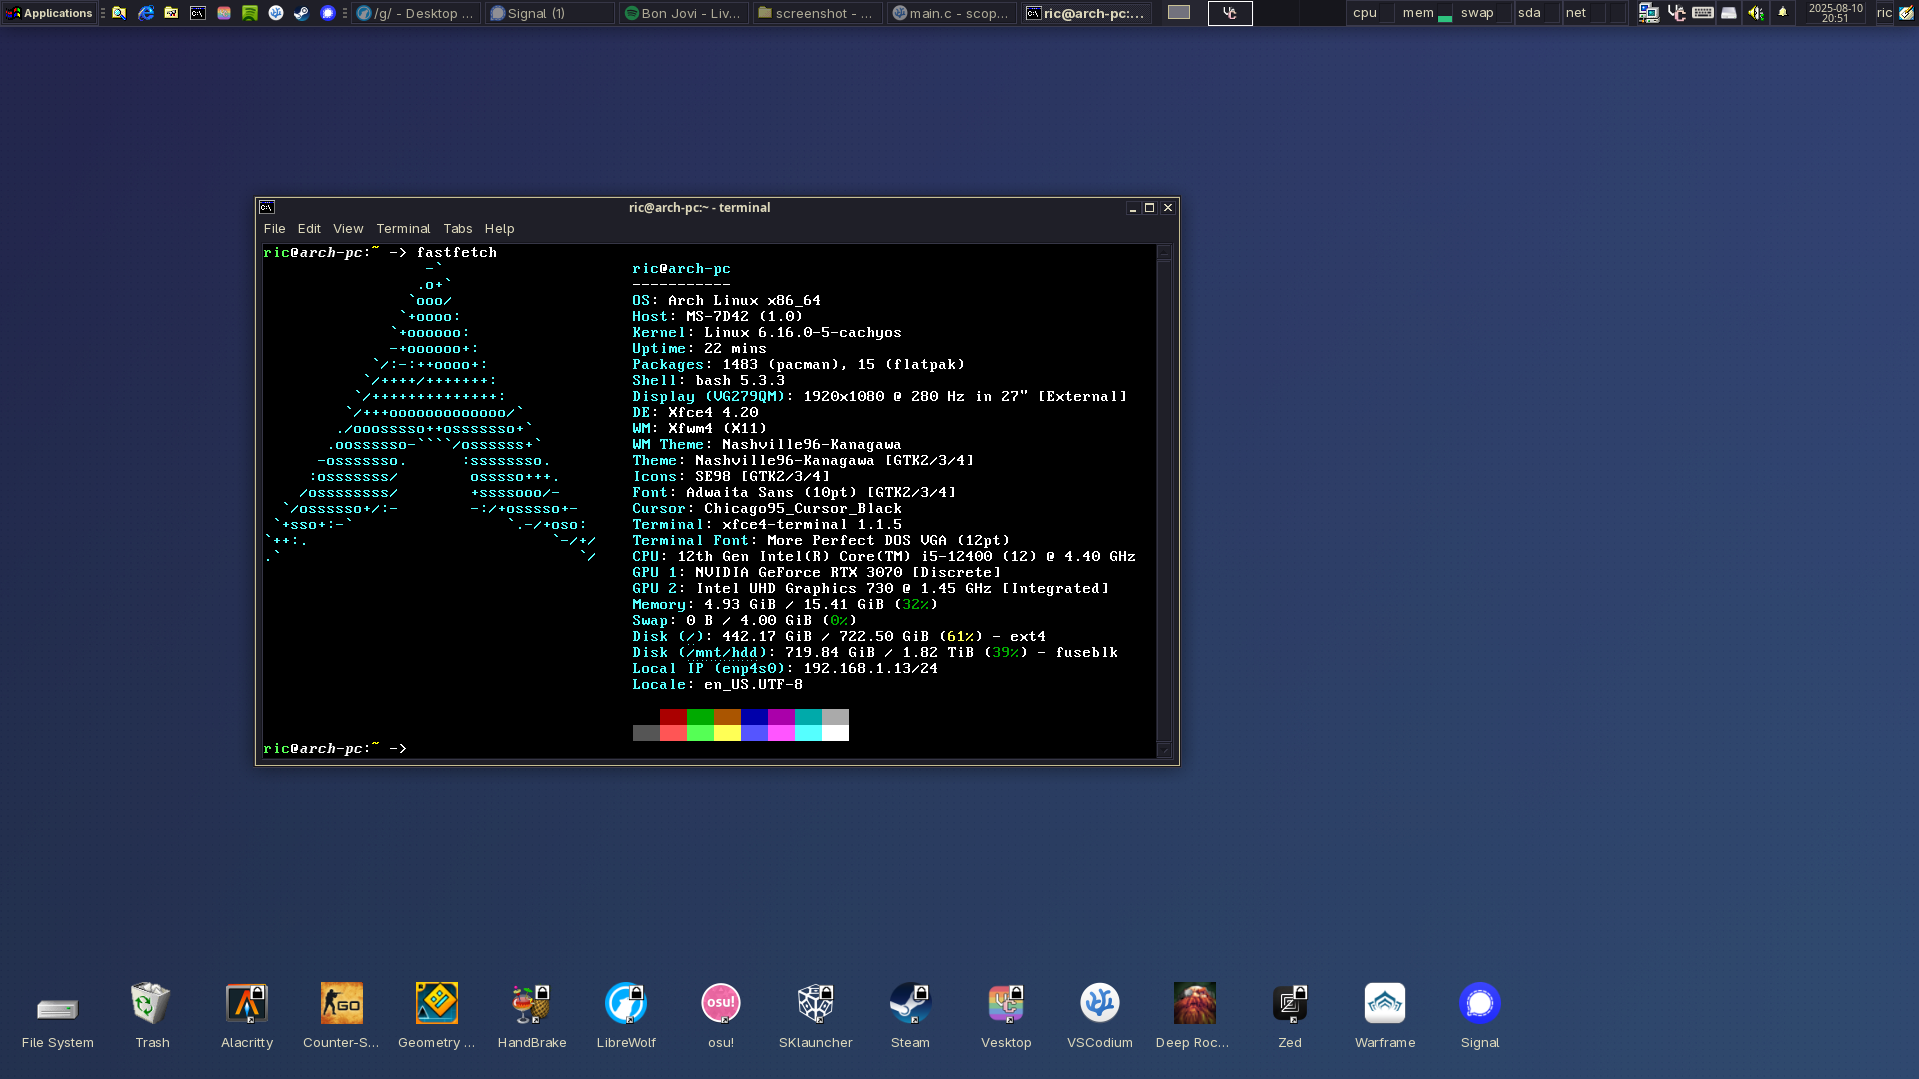The image size is (1919, 1079).
Task: Open the blue 'e' browser launcher in the panel
Action: coord(146,13)
